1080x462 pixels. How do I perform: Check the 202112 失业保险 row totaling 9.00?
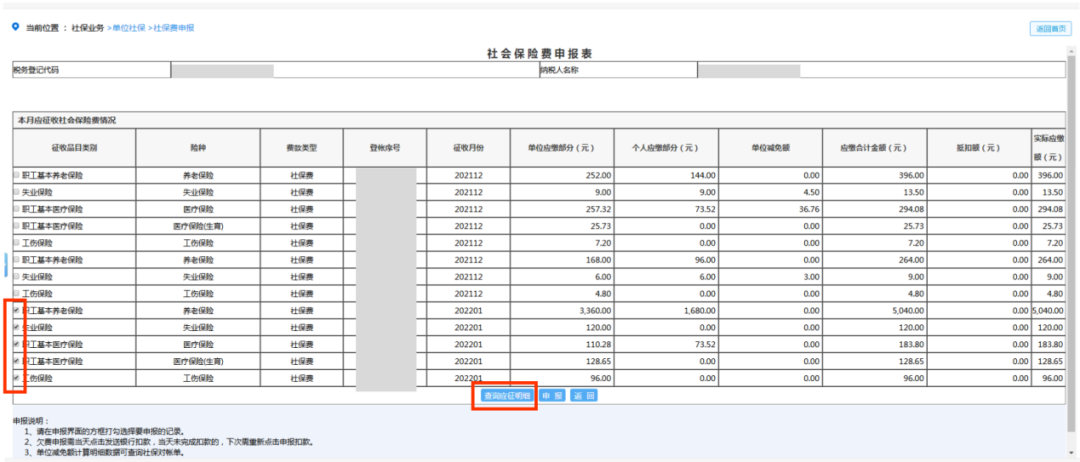click(x=17, y=277)
